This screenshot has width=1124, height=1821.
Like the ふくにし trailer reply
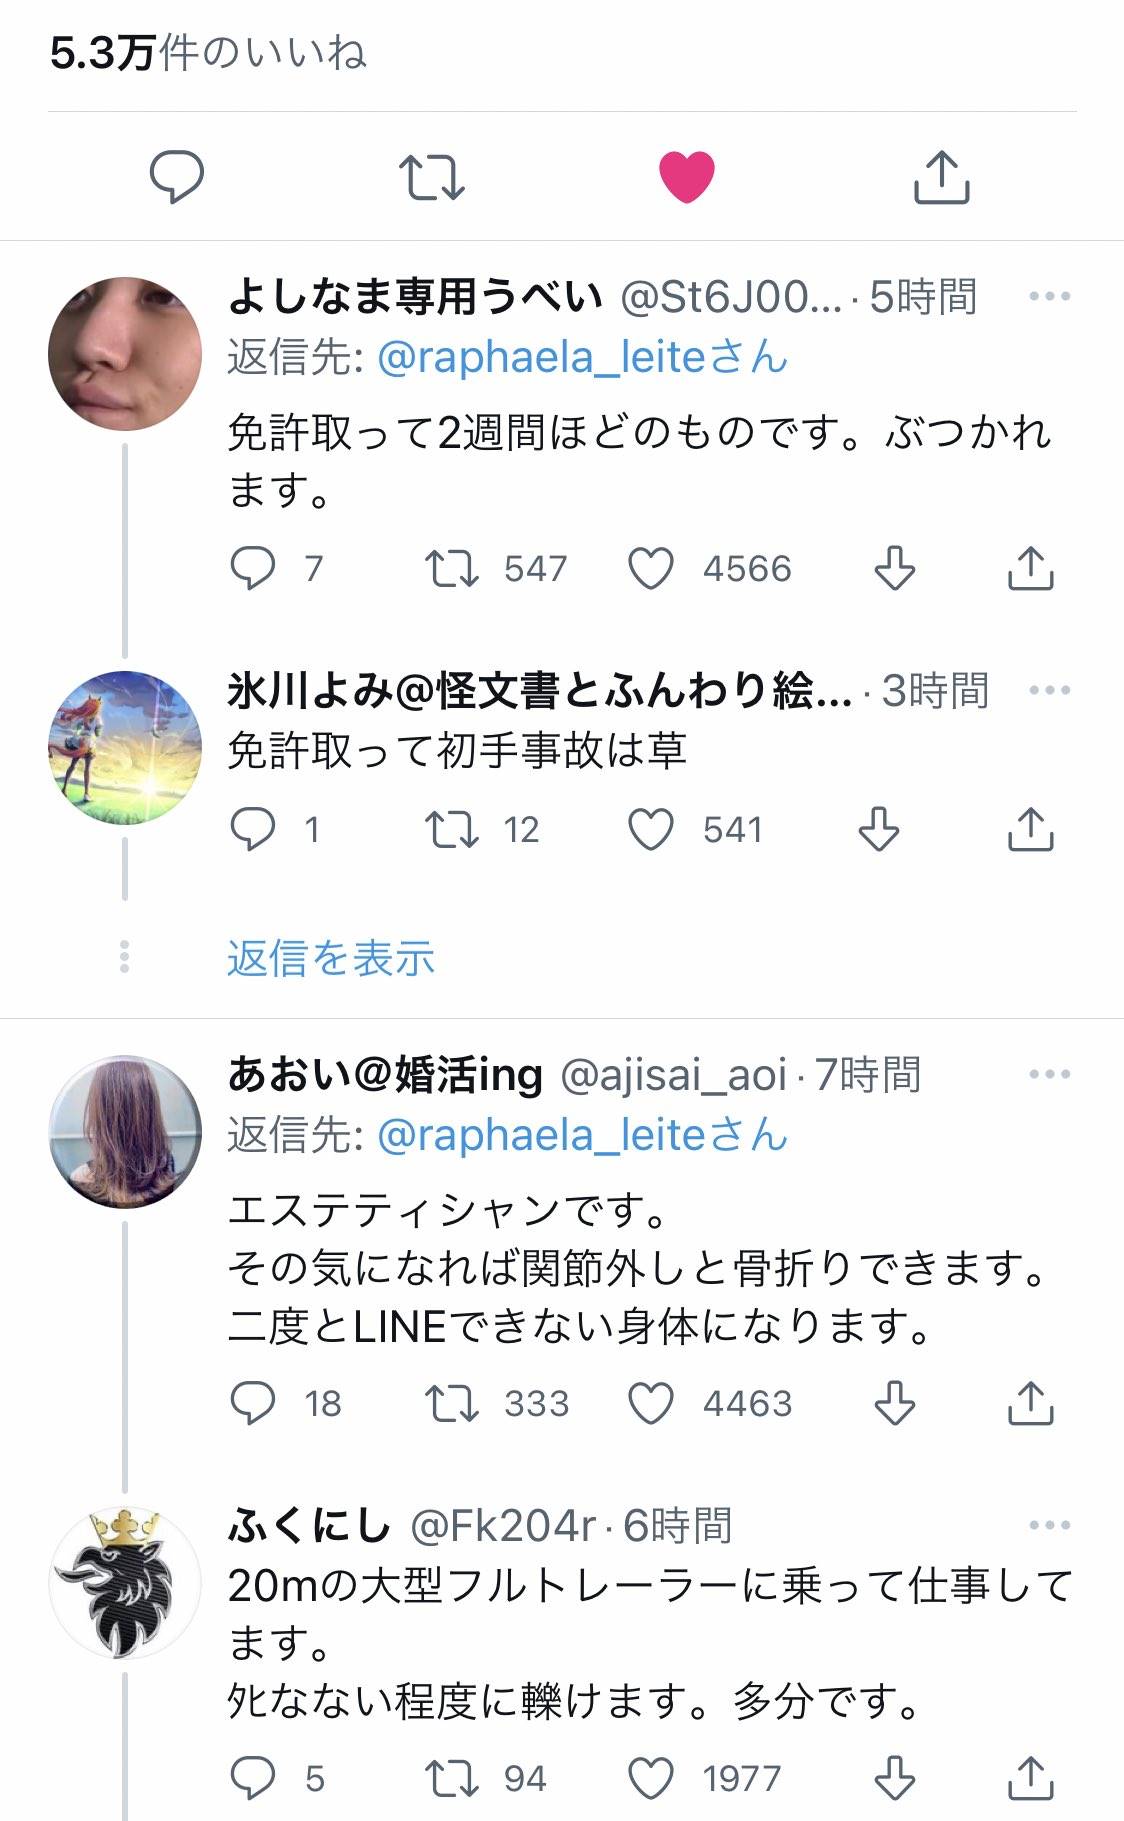[651, 1778]
